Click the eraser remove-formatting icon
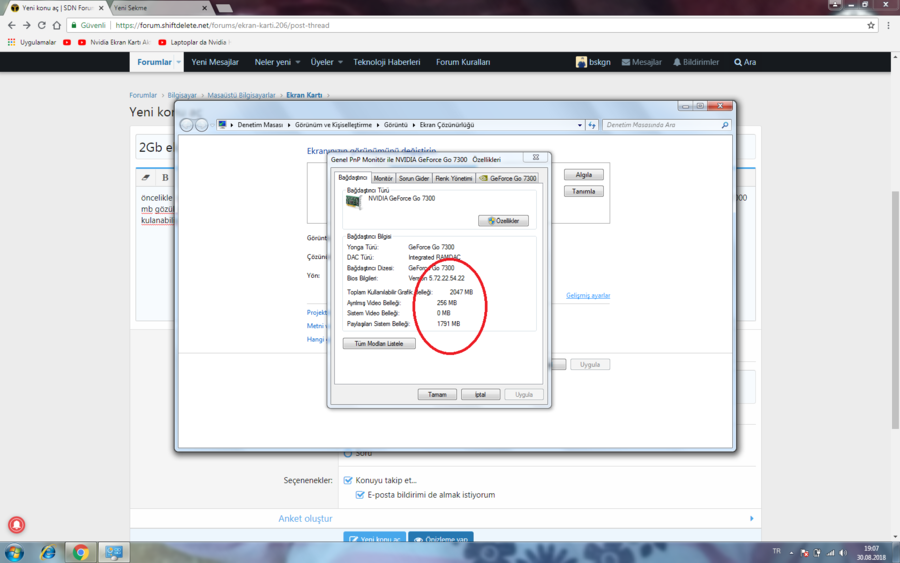This screenshot has height=563, width=900. click(146, 178)
